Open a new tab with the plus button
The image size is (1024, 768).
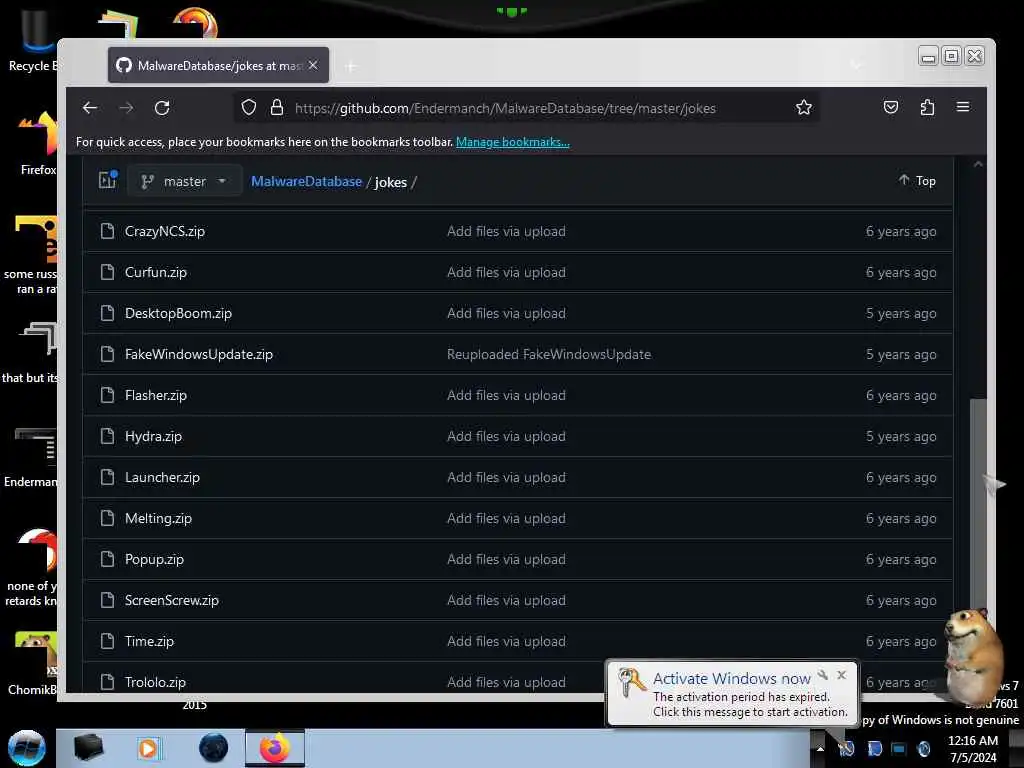click(x=351, y=66)
